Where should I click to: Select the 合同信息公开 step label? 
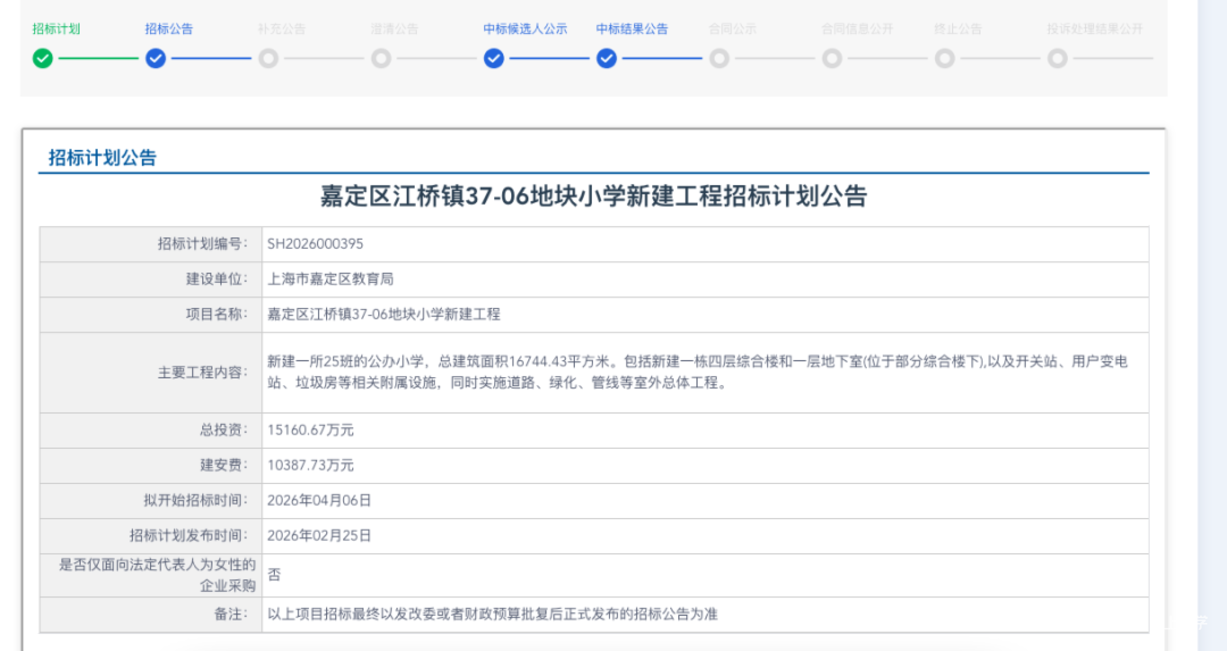click(x=857, y=29)
